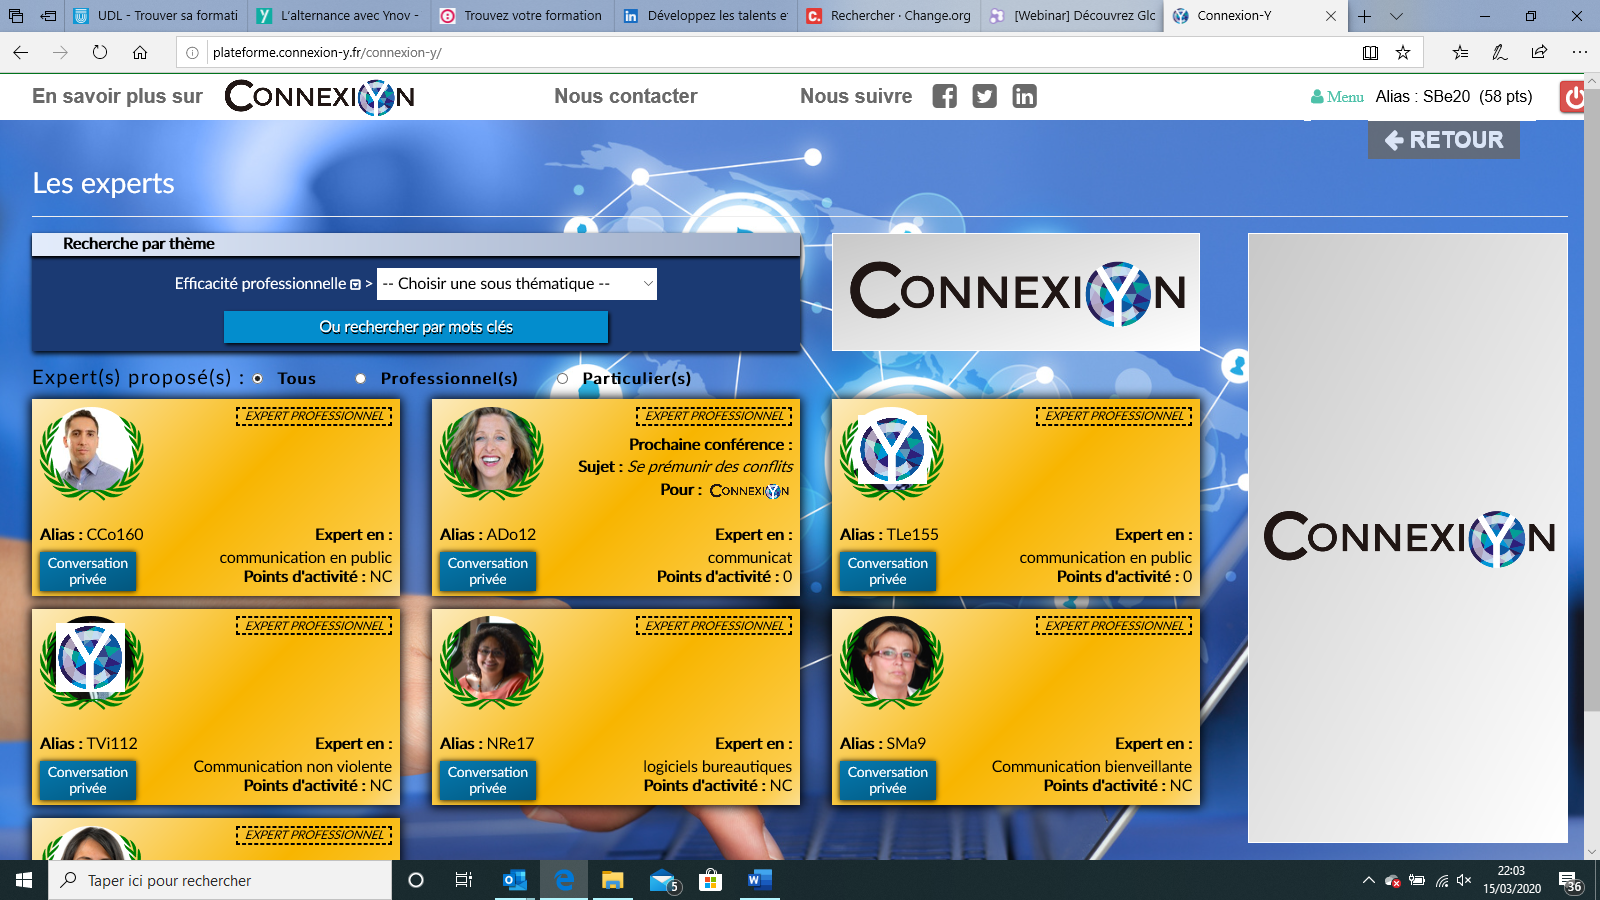Click the Connexion-Y logo panel beside search
1600x900 pixels.
[x=1016, y=292]
